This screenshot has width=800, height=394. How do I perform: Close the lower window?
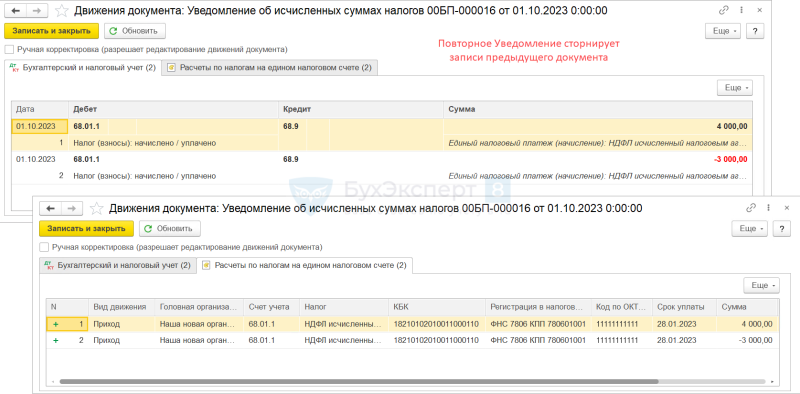point(786,208)
